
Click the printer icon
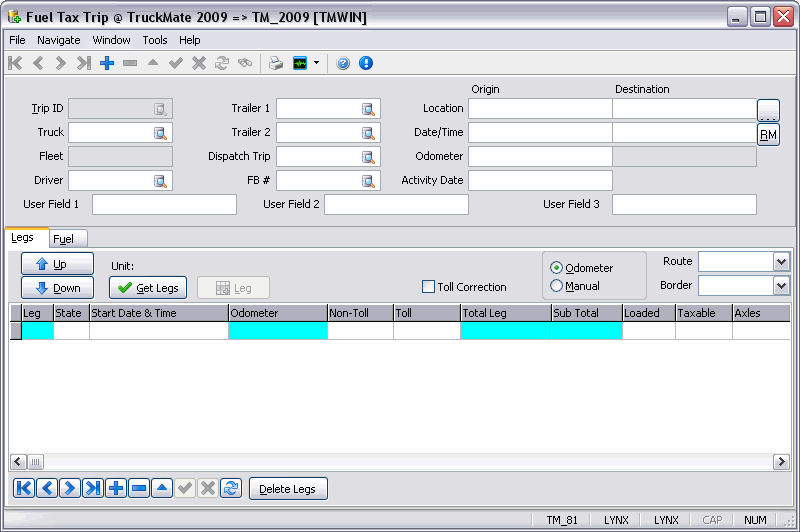click(x=276, y=63)
